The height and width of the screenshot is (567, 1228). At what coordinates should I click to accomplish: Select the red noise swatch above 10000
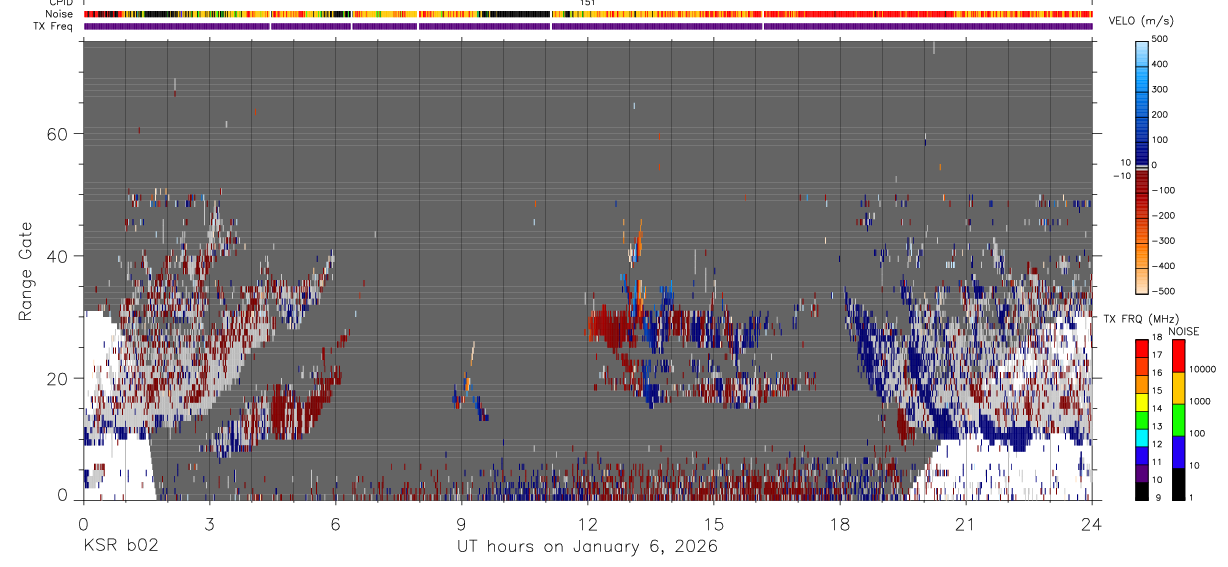(x=1178, y=355)
